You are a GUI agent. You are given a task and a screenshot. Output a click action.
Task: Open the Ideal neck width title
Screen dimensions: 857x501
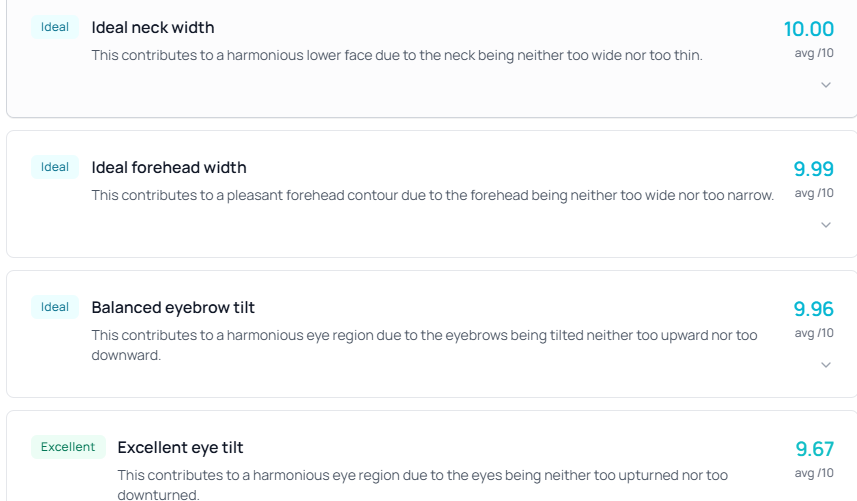click(153, 28)
